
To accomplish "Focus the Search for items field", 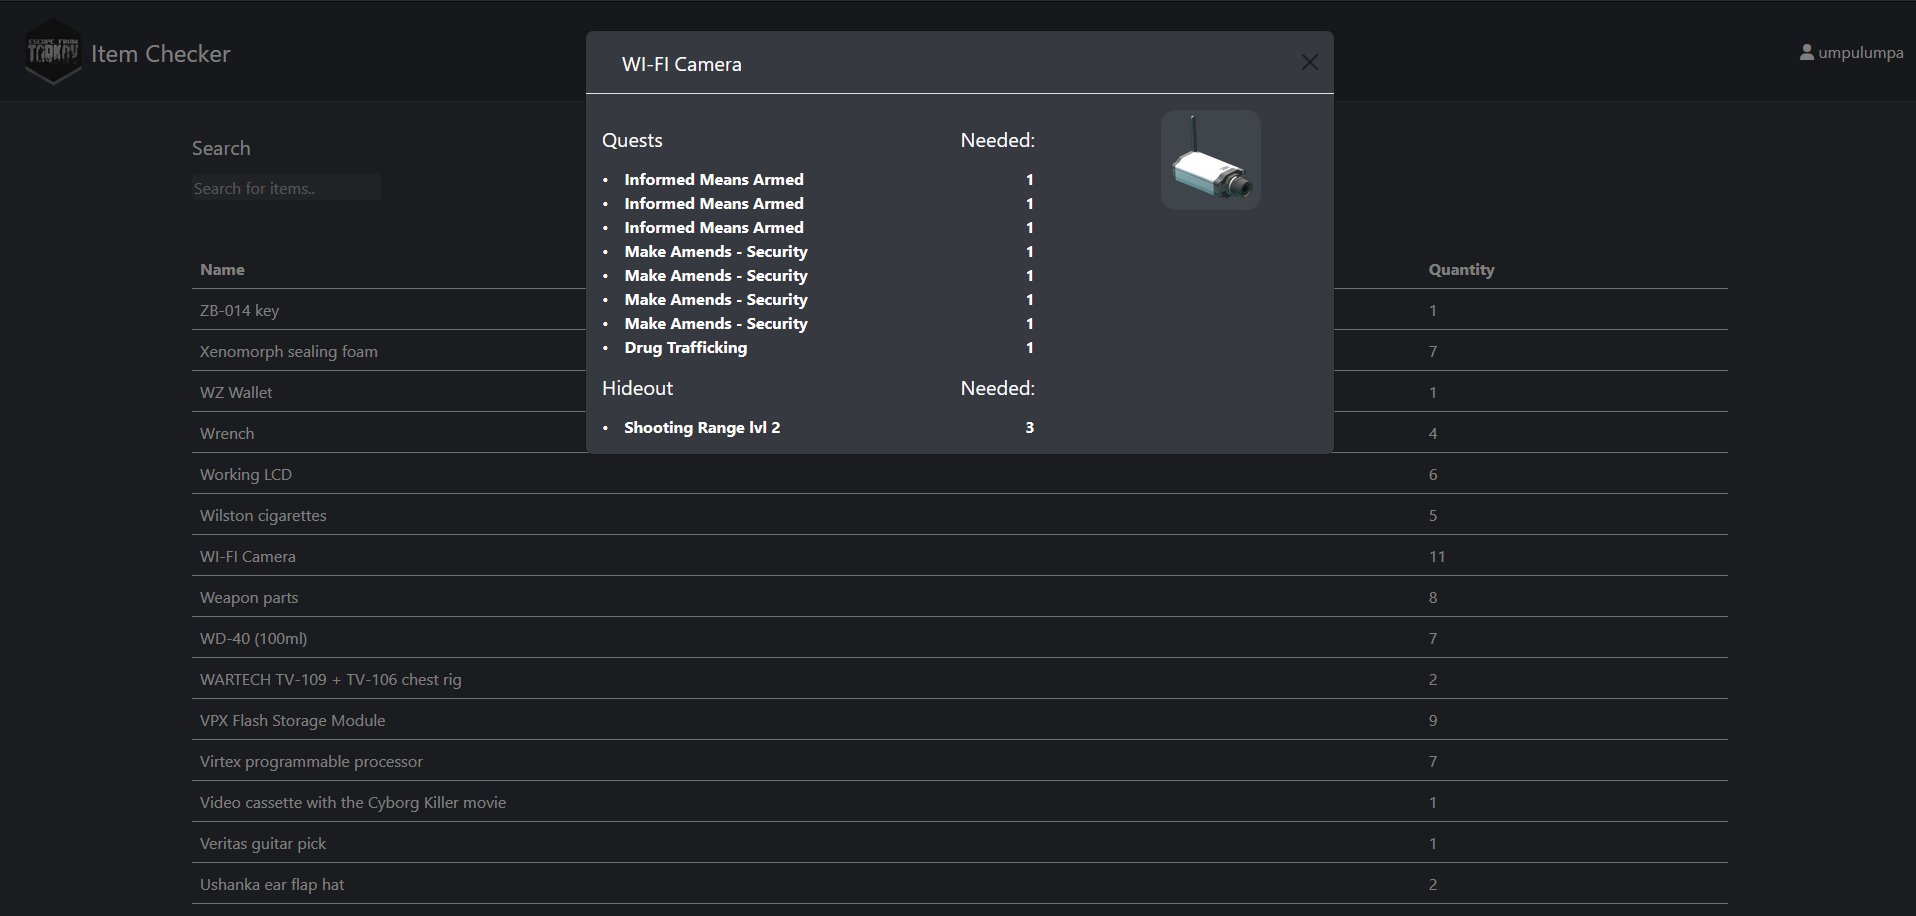I will [x=286, y=188].
